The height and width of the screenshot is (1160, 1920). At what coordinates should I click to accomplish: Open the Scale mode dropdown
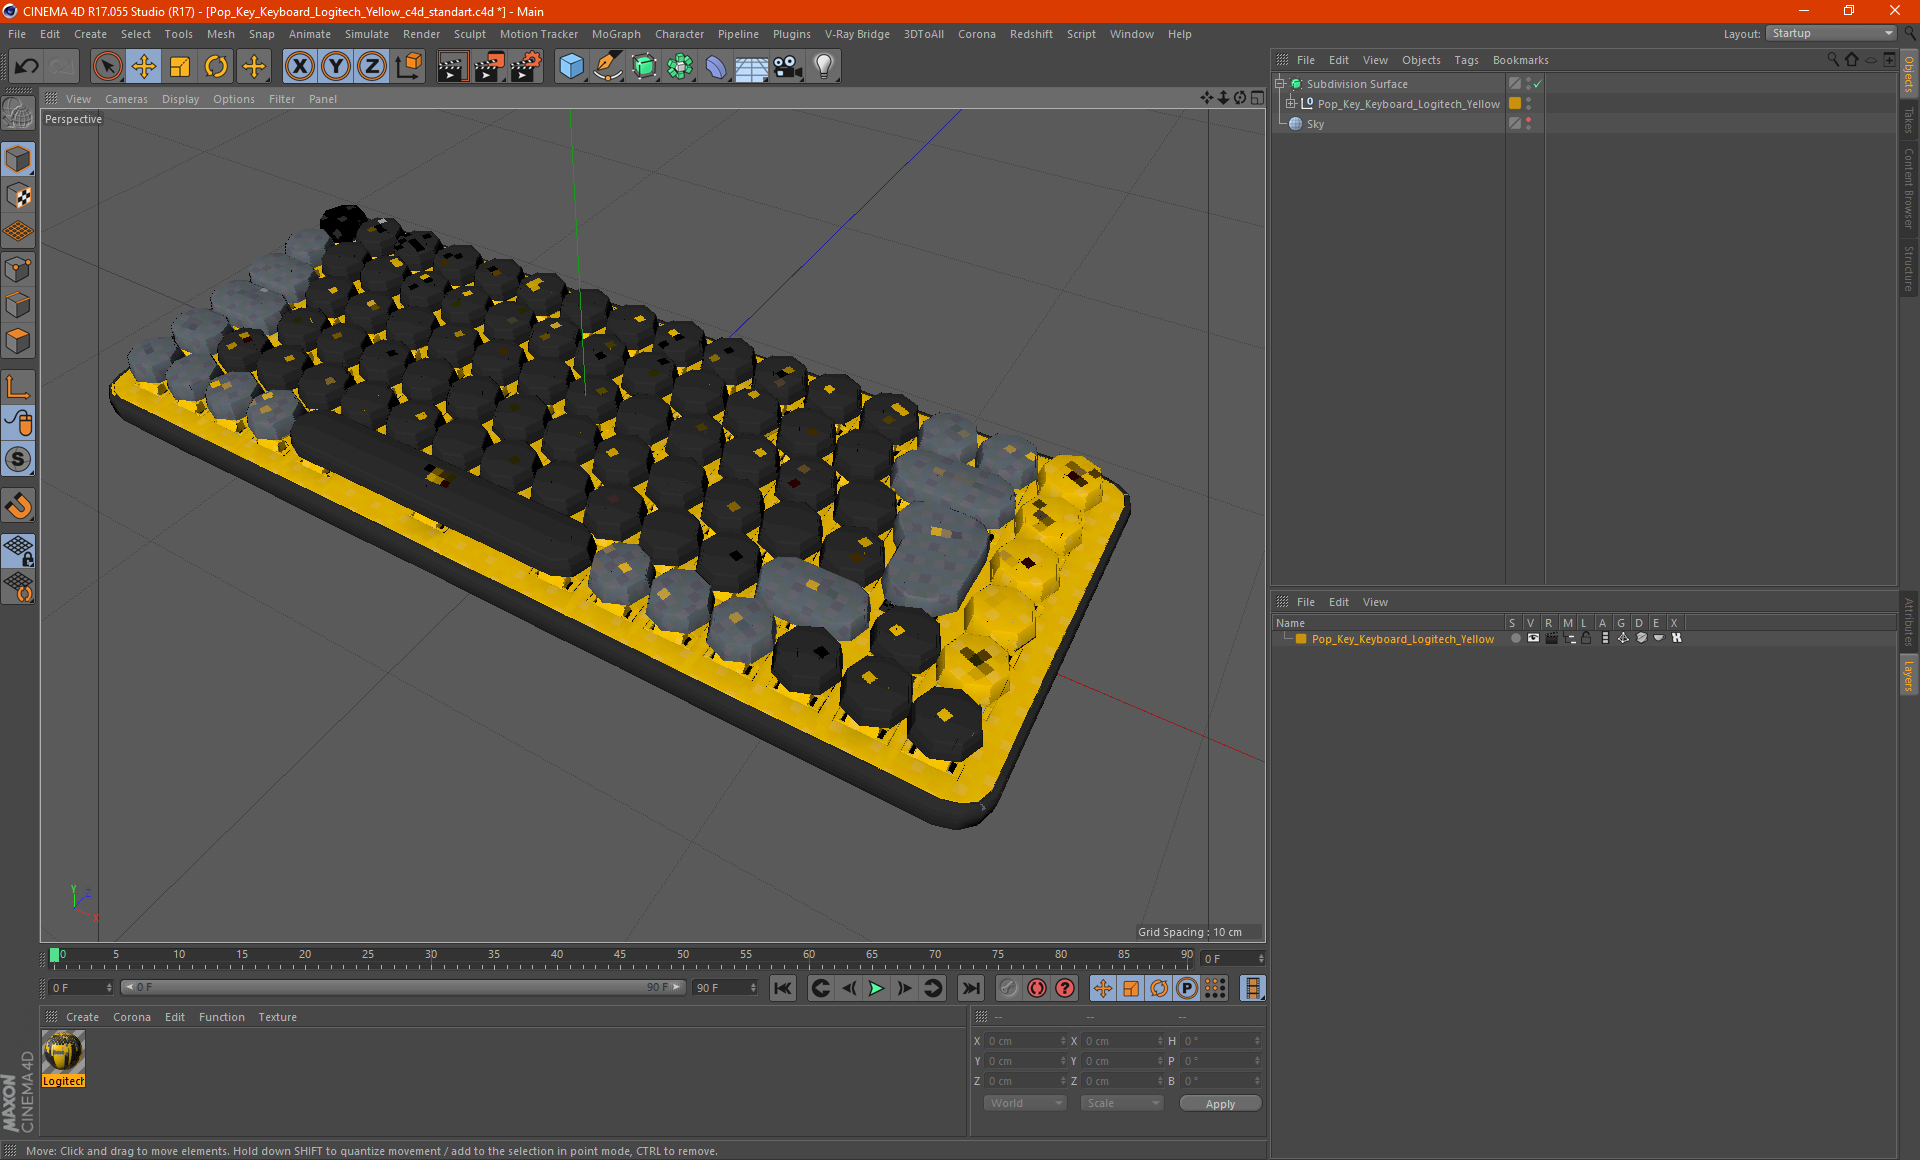coord(1122,1103)
